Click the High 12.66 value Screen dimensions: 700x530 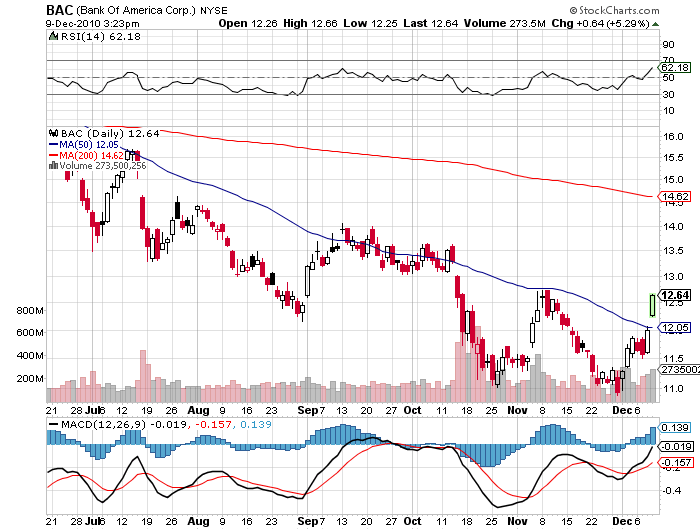pos(310,23)
